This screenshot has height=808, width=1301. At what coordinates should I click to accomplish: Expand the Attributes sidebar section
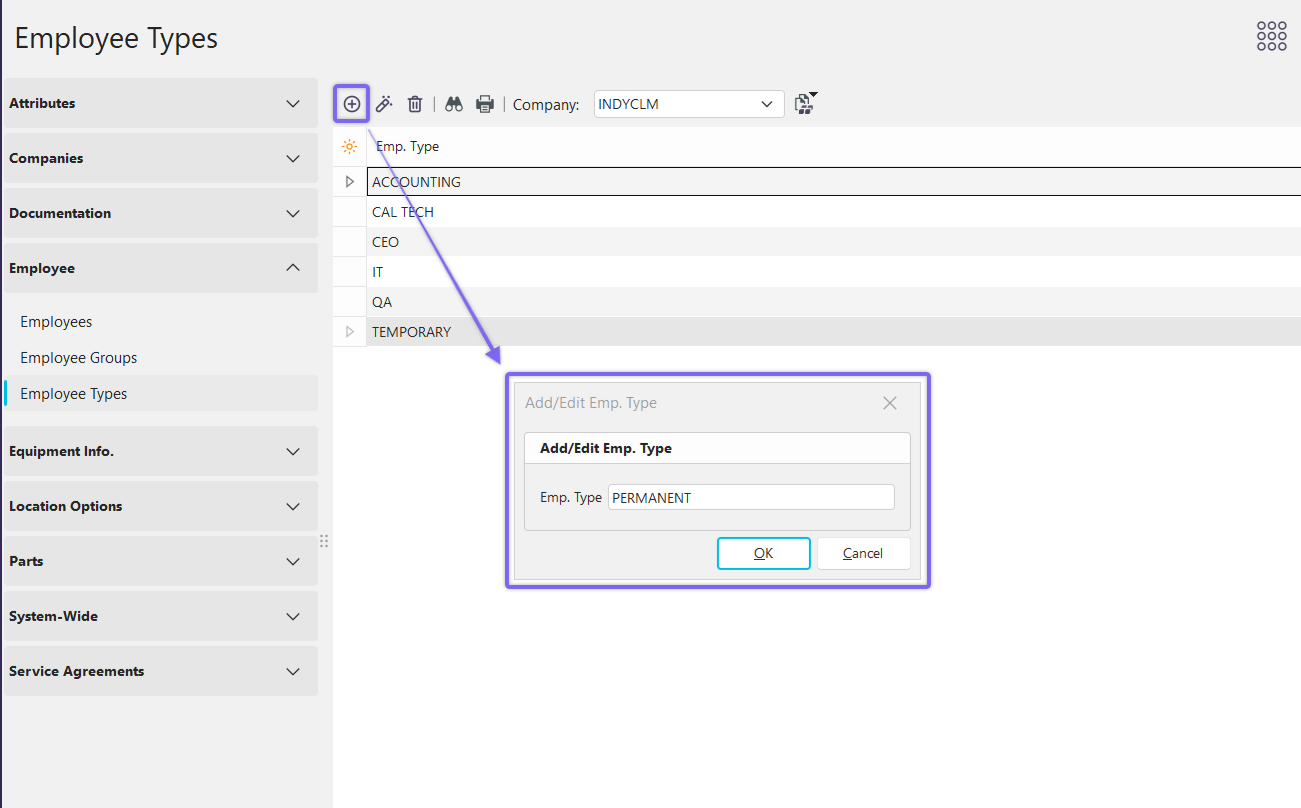160,103
